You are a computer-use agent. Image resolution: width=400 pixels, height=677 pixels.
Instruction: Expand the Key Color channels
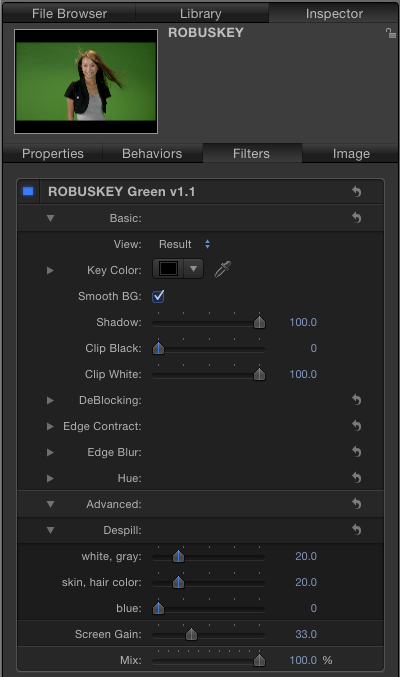(50, 270)
